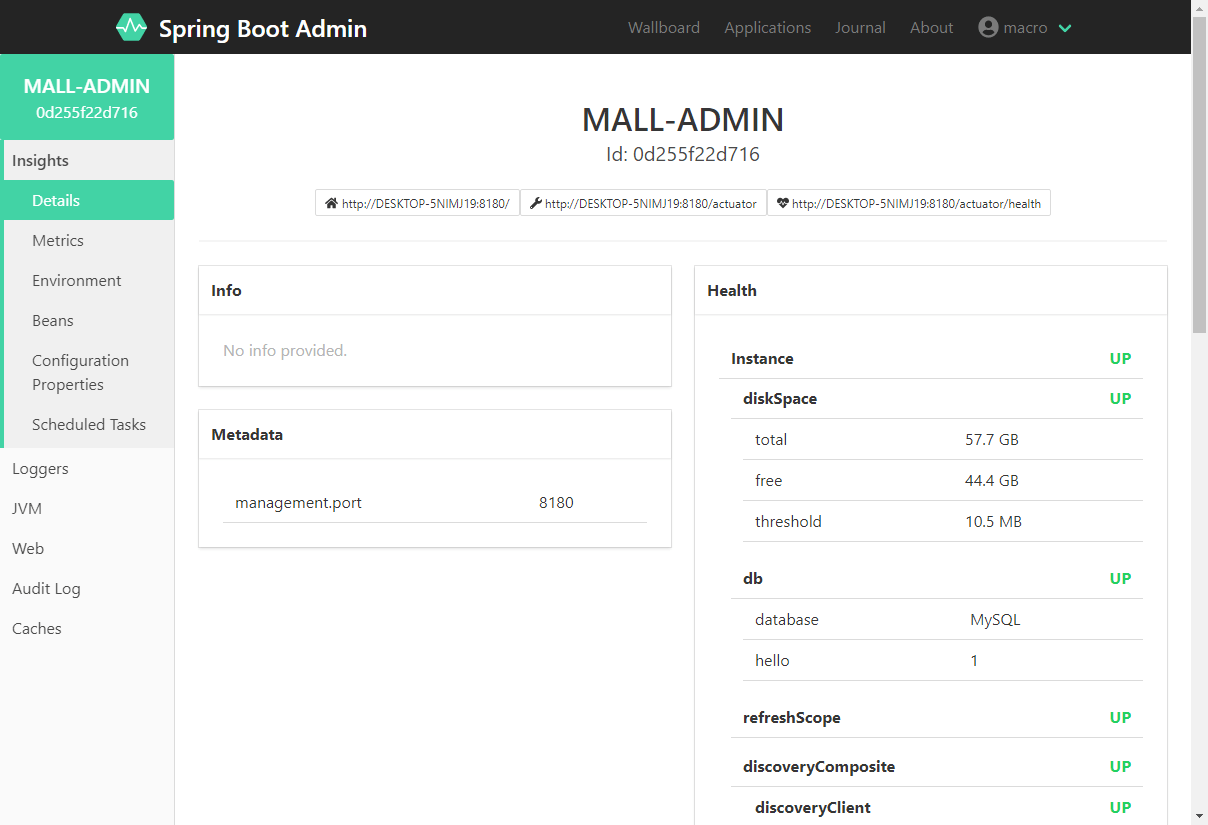
Task: Go to the Applications view
Action: point(767,28)
